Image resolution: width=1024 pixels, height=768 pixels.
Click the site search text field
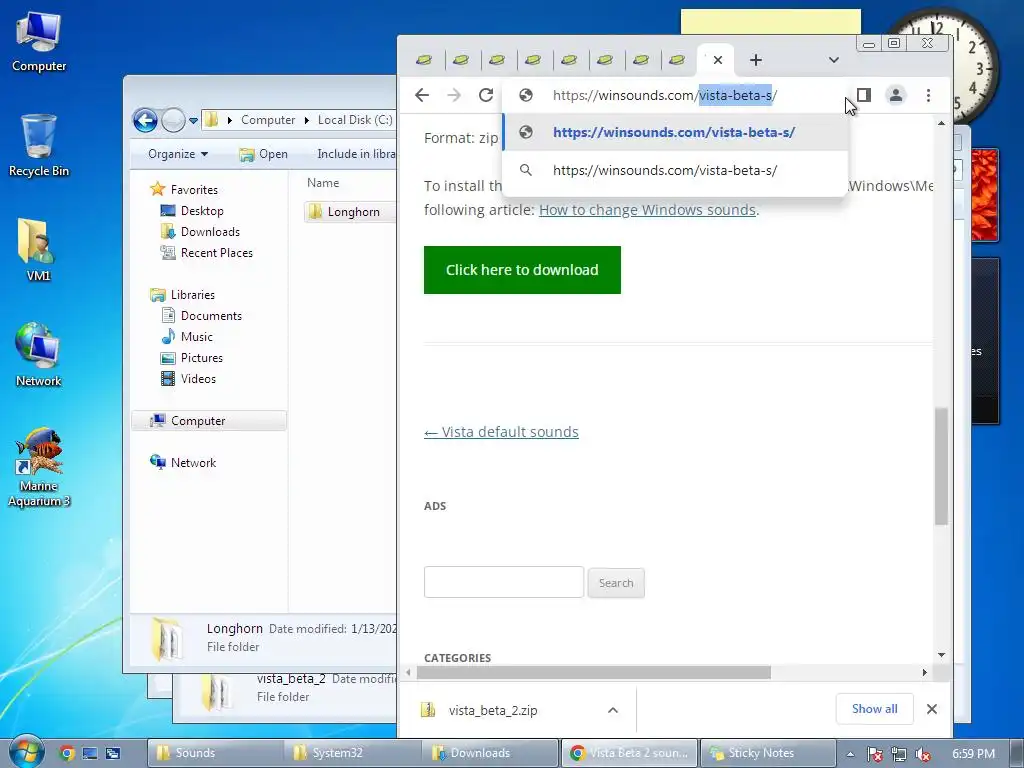[504, 582]
